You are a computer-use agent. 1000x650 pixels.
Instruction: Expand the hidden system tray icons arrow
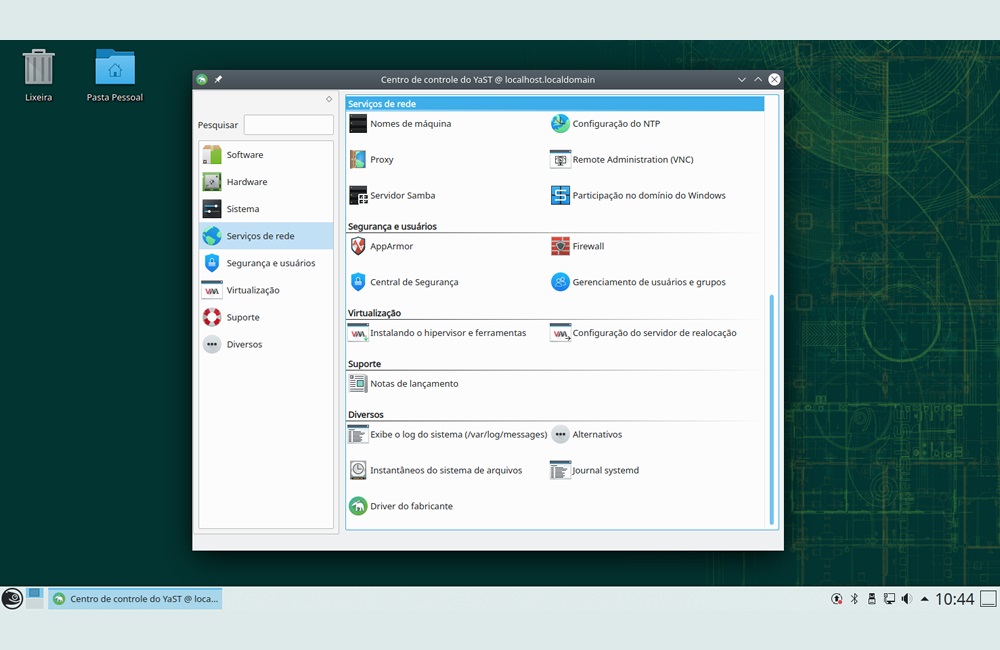(923, 599)
